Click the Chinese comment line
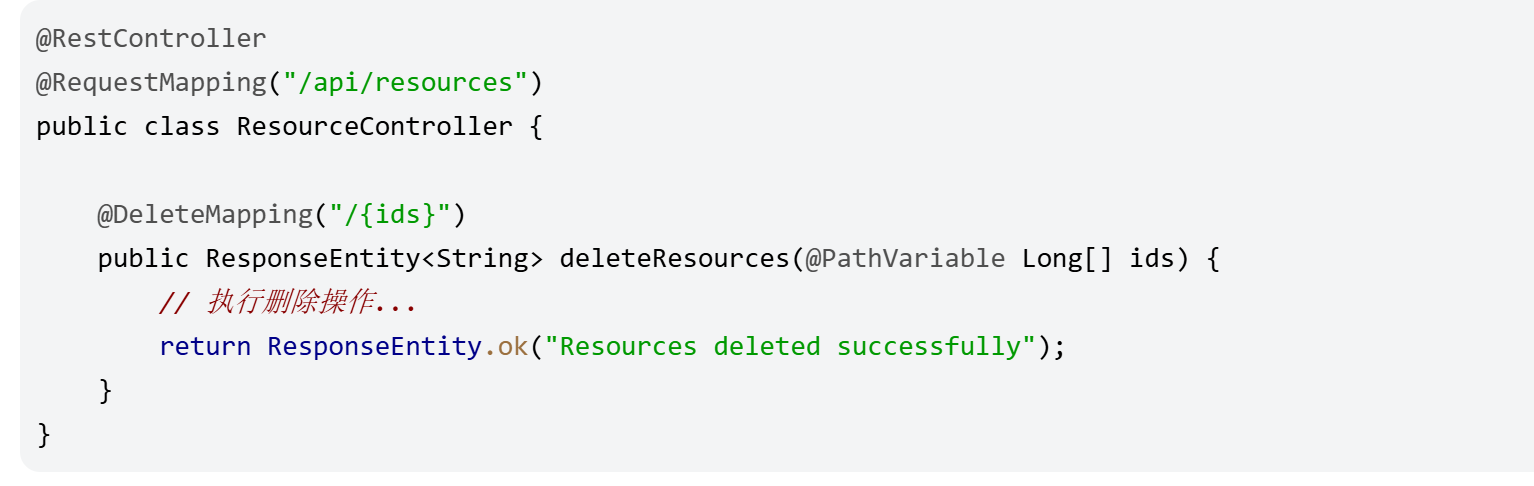 click(287, 302)
